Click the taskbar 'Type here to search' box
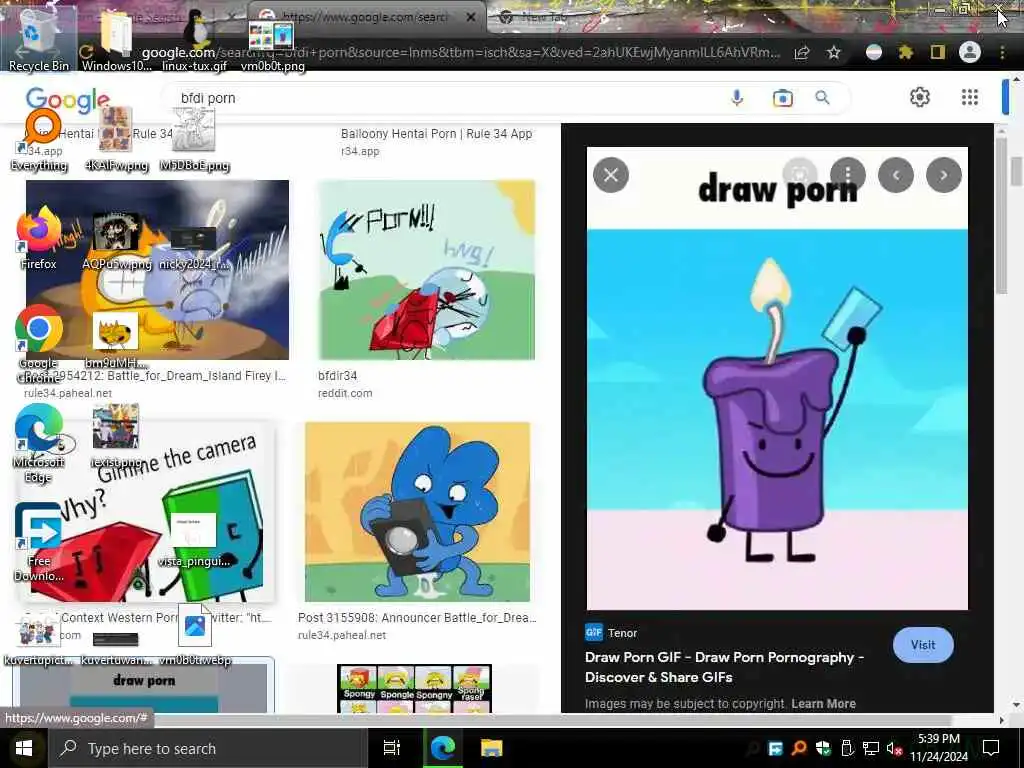Image resolution: width=1024 pixels, height=768 pixels. [x=208, y=748]
